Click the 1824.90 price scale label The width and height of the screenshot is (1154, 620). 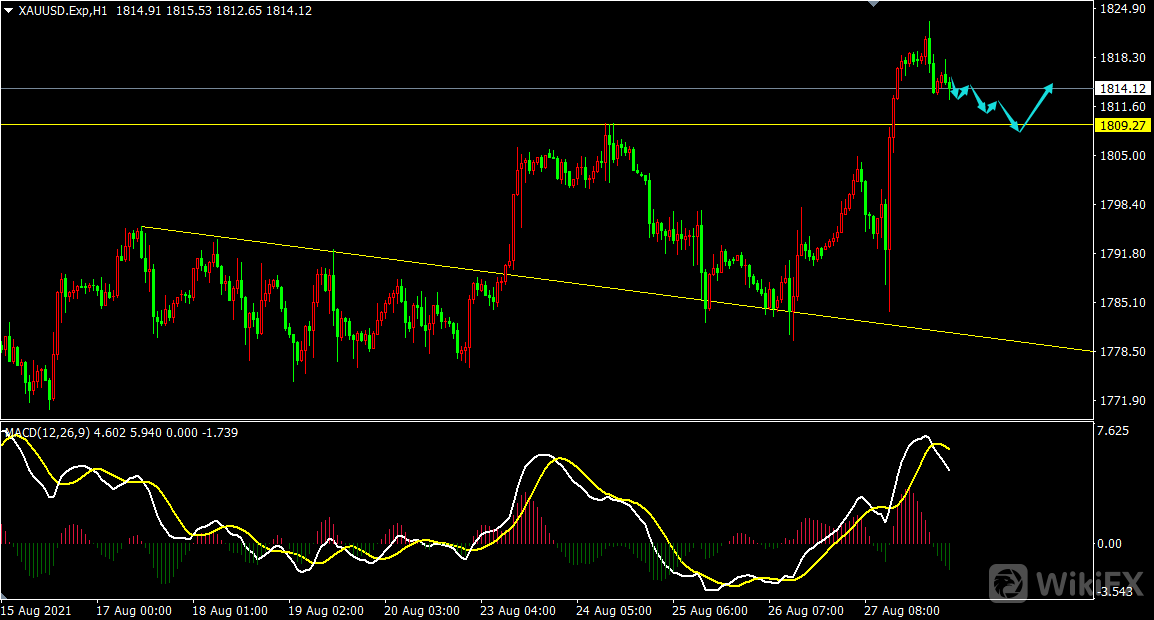[x=1121, y=9]
